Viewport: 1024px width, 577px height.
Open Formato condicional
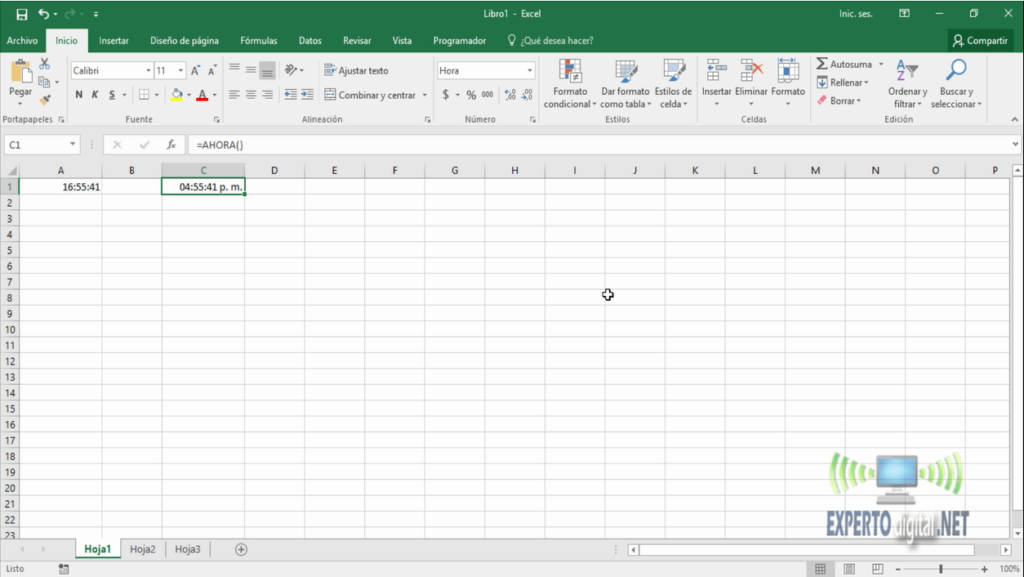tap(570, 85)
